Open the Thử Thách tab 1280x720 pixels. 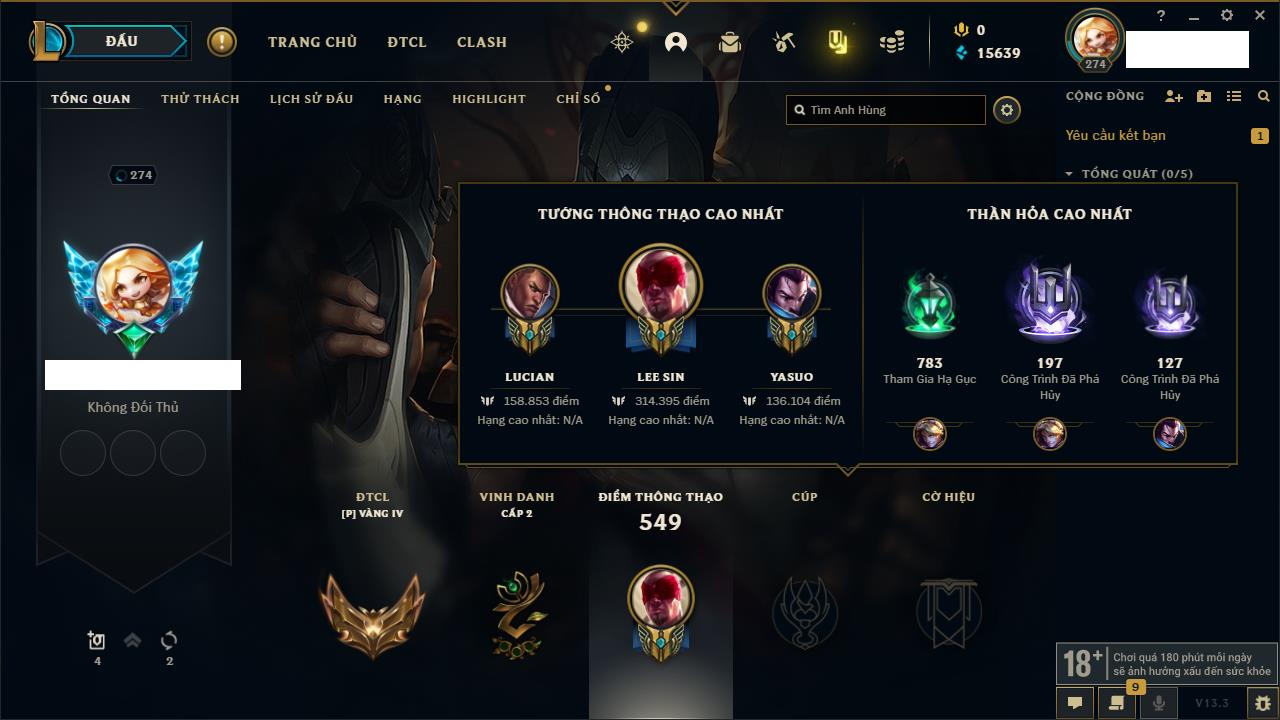click(x=200, y=99)
